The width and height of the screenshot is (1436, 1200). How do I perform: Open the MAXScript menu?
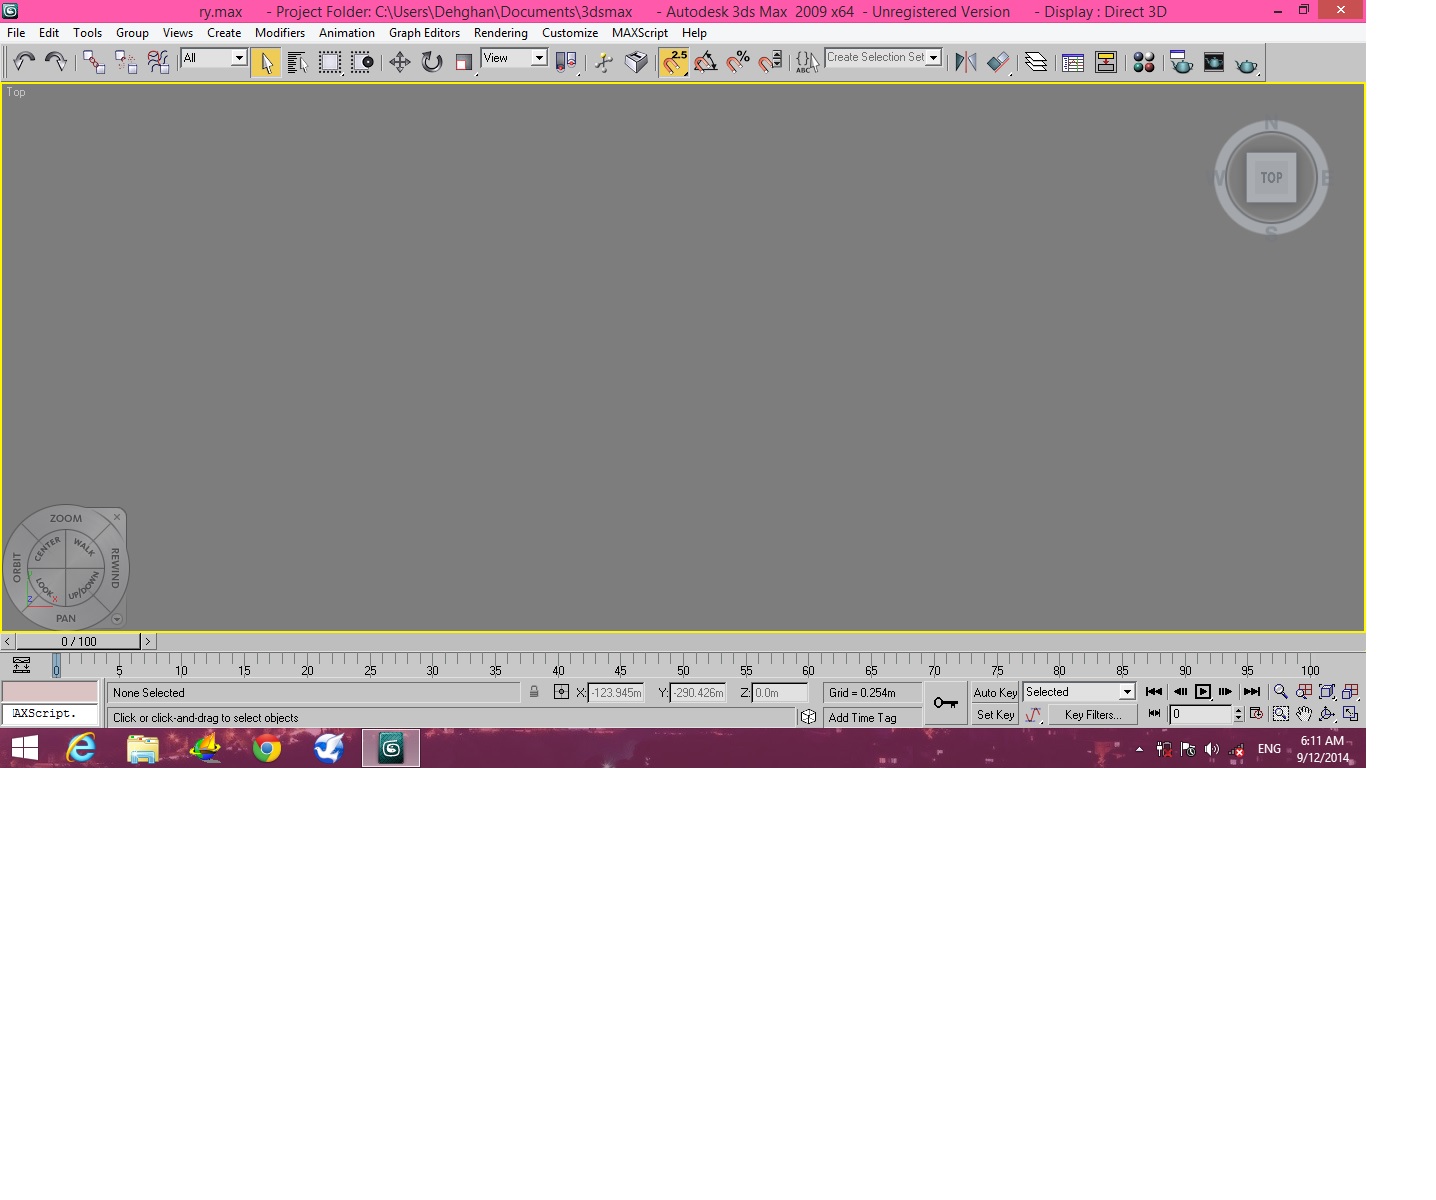point(640,33)
